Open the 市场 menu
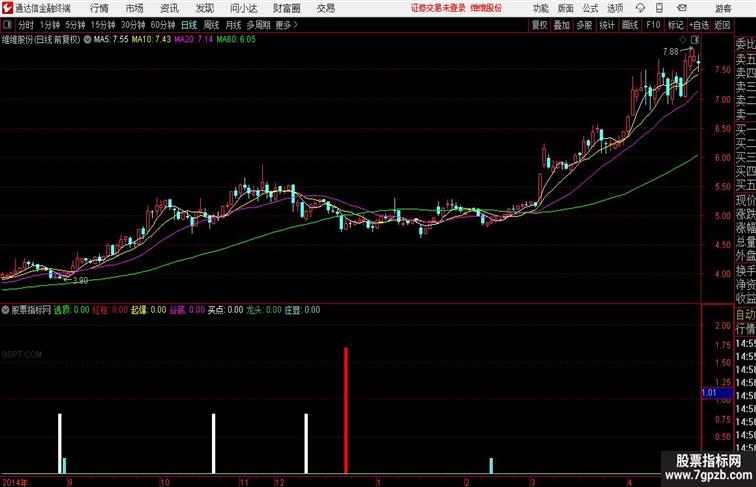The image size is (756, 487). (134, 8)
